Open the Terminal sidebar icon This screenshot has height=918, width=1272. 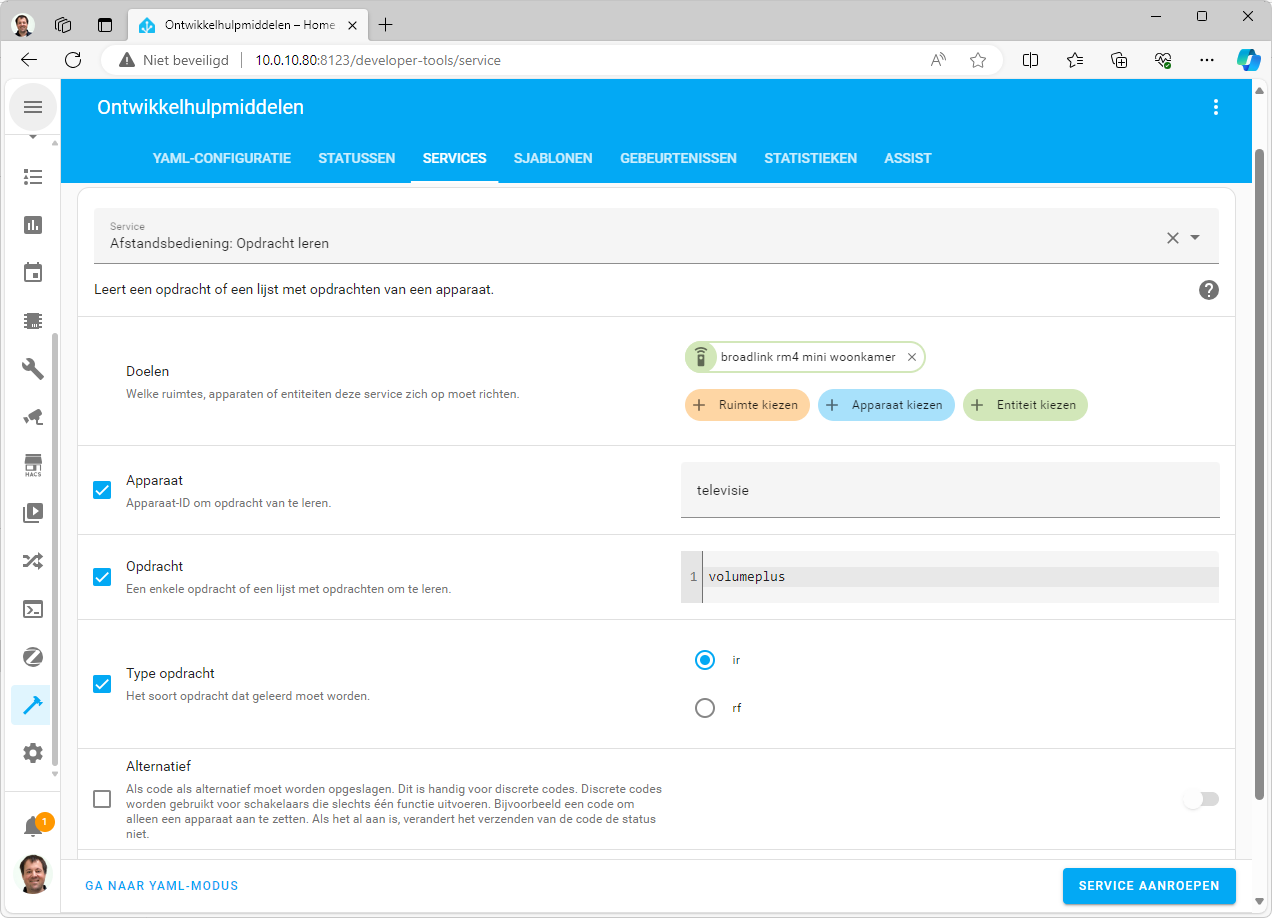33,609
